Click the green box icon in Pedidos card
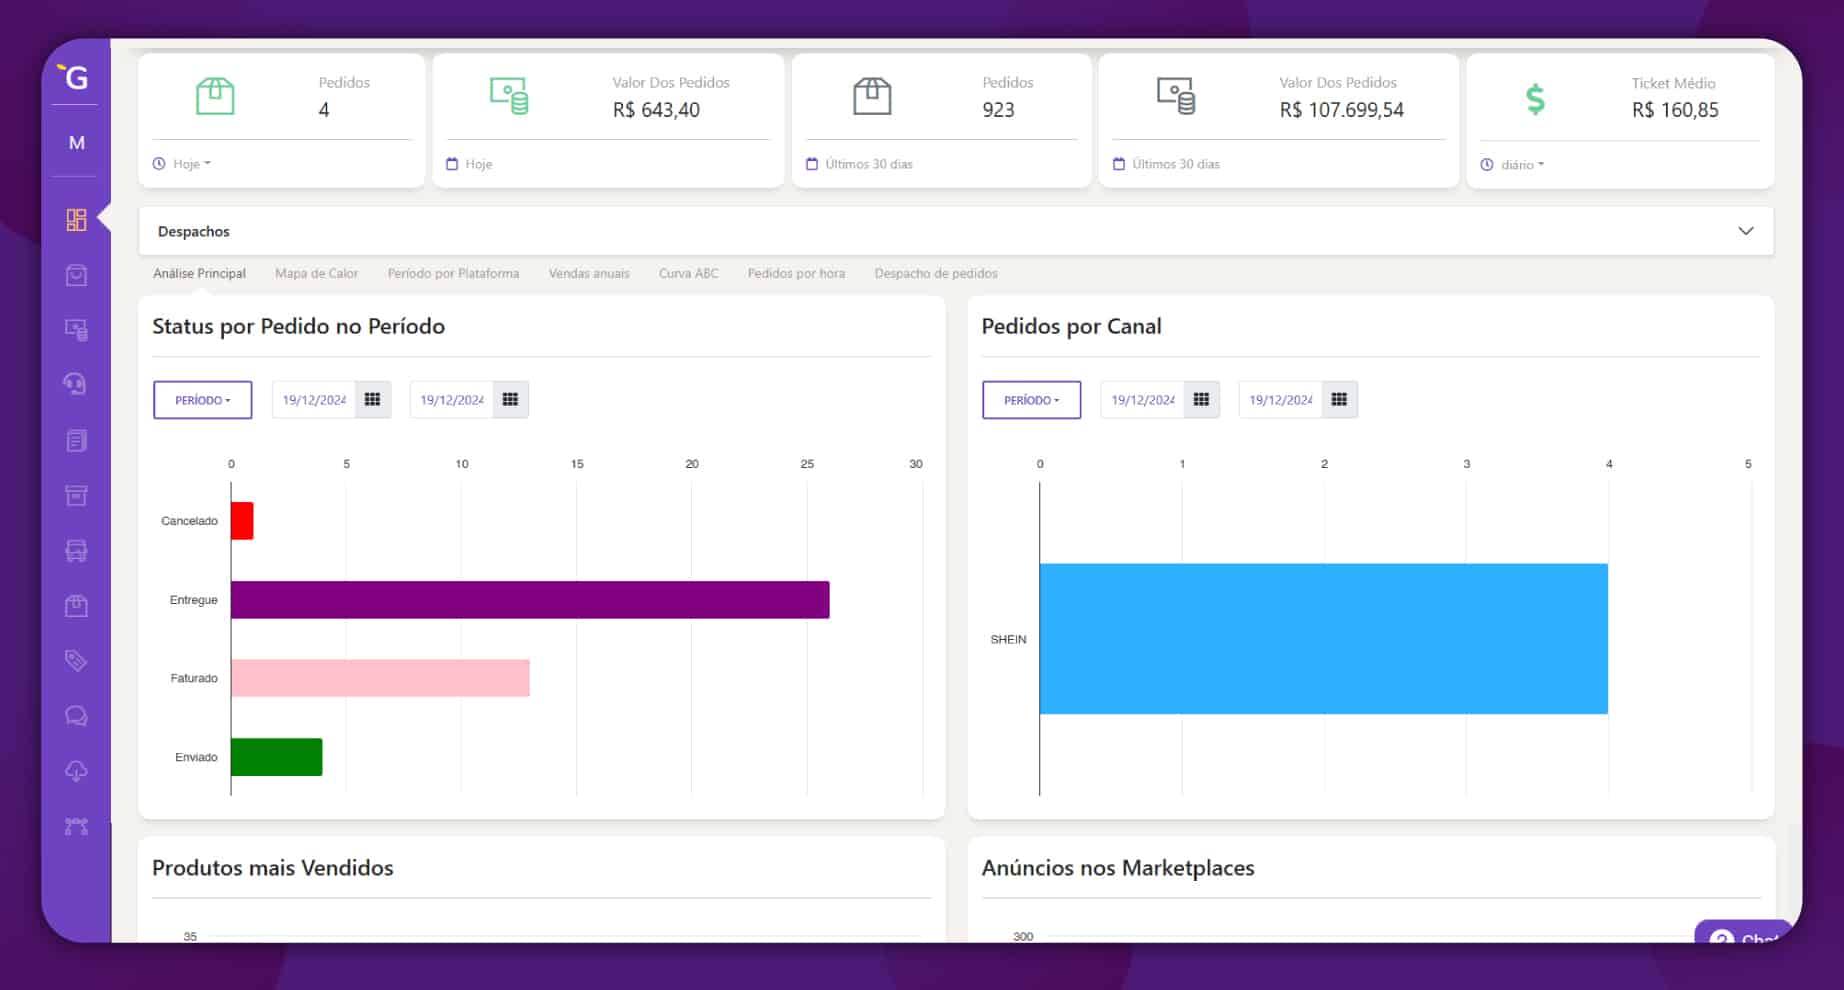The height and width of the screenshot is (990, 1844). 215,96
